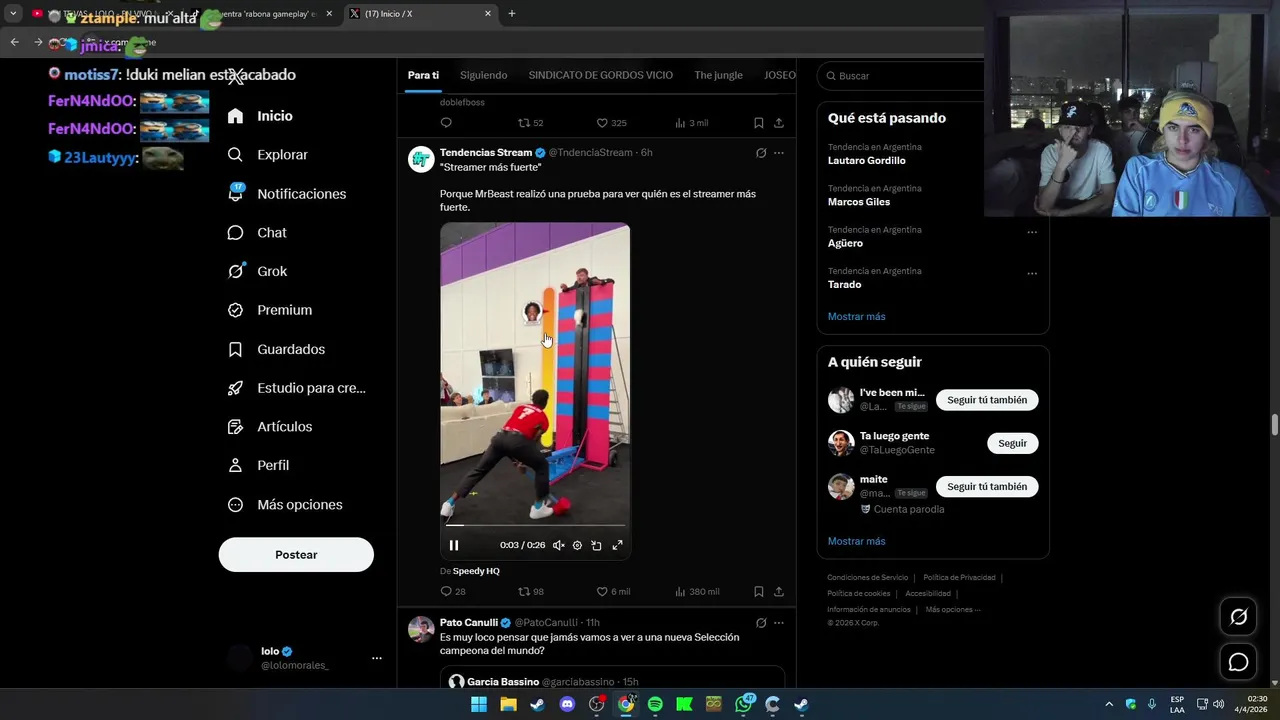
Task: Open Artículos in the sidebar
Action: point(270,427)
